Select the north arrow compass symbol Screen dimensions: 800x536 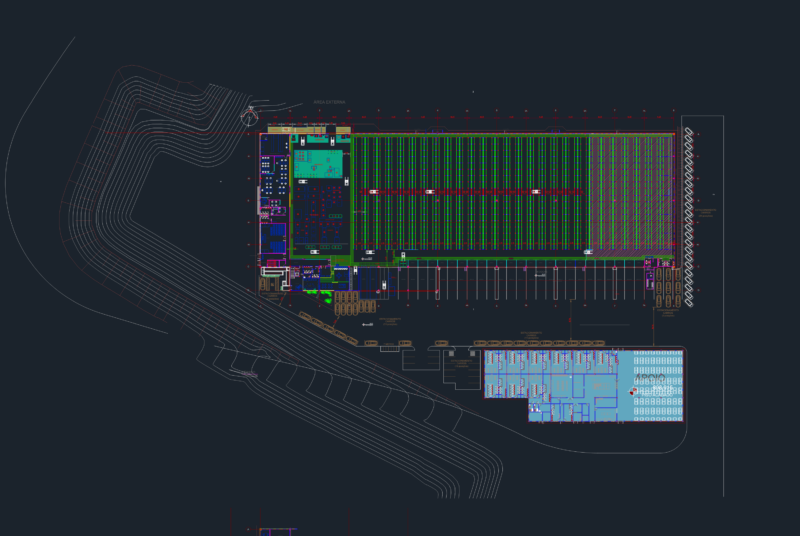click(249, 117)
